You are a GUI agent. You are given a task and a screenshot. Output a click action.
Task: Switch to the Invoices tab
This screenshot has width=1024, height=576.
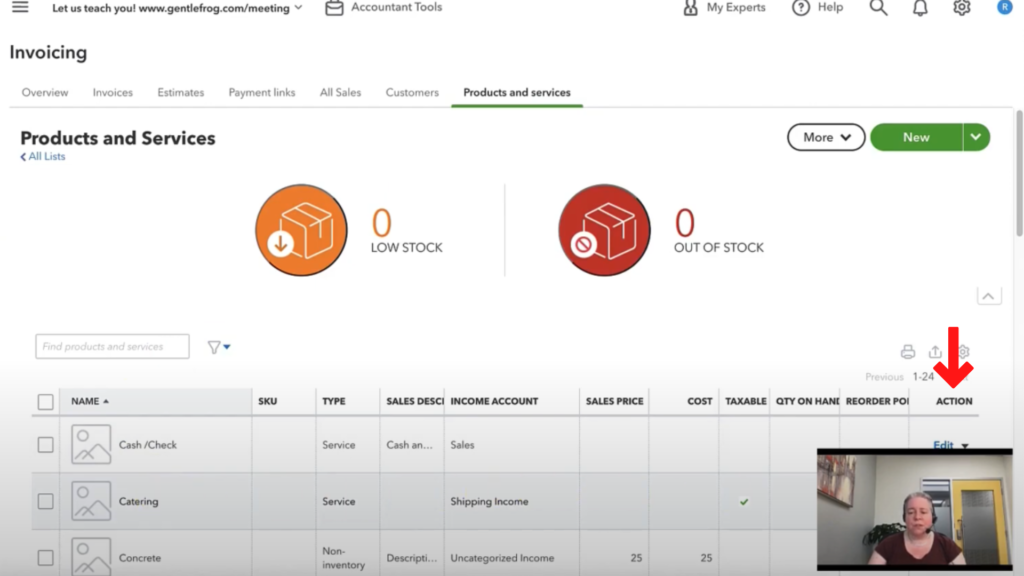pyautogui.click(x=112, y=91)
